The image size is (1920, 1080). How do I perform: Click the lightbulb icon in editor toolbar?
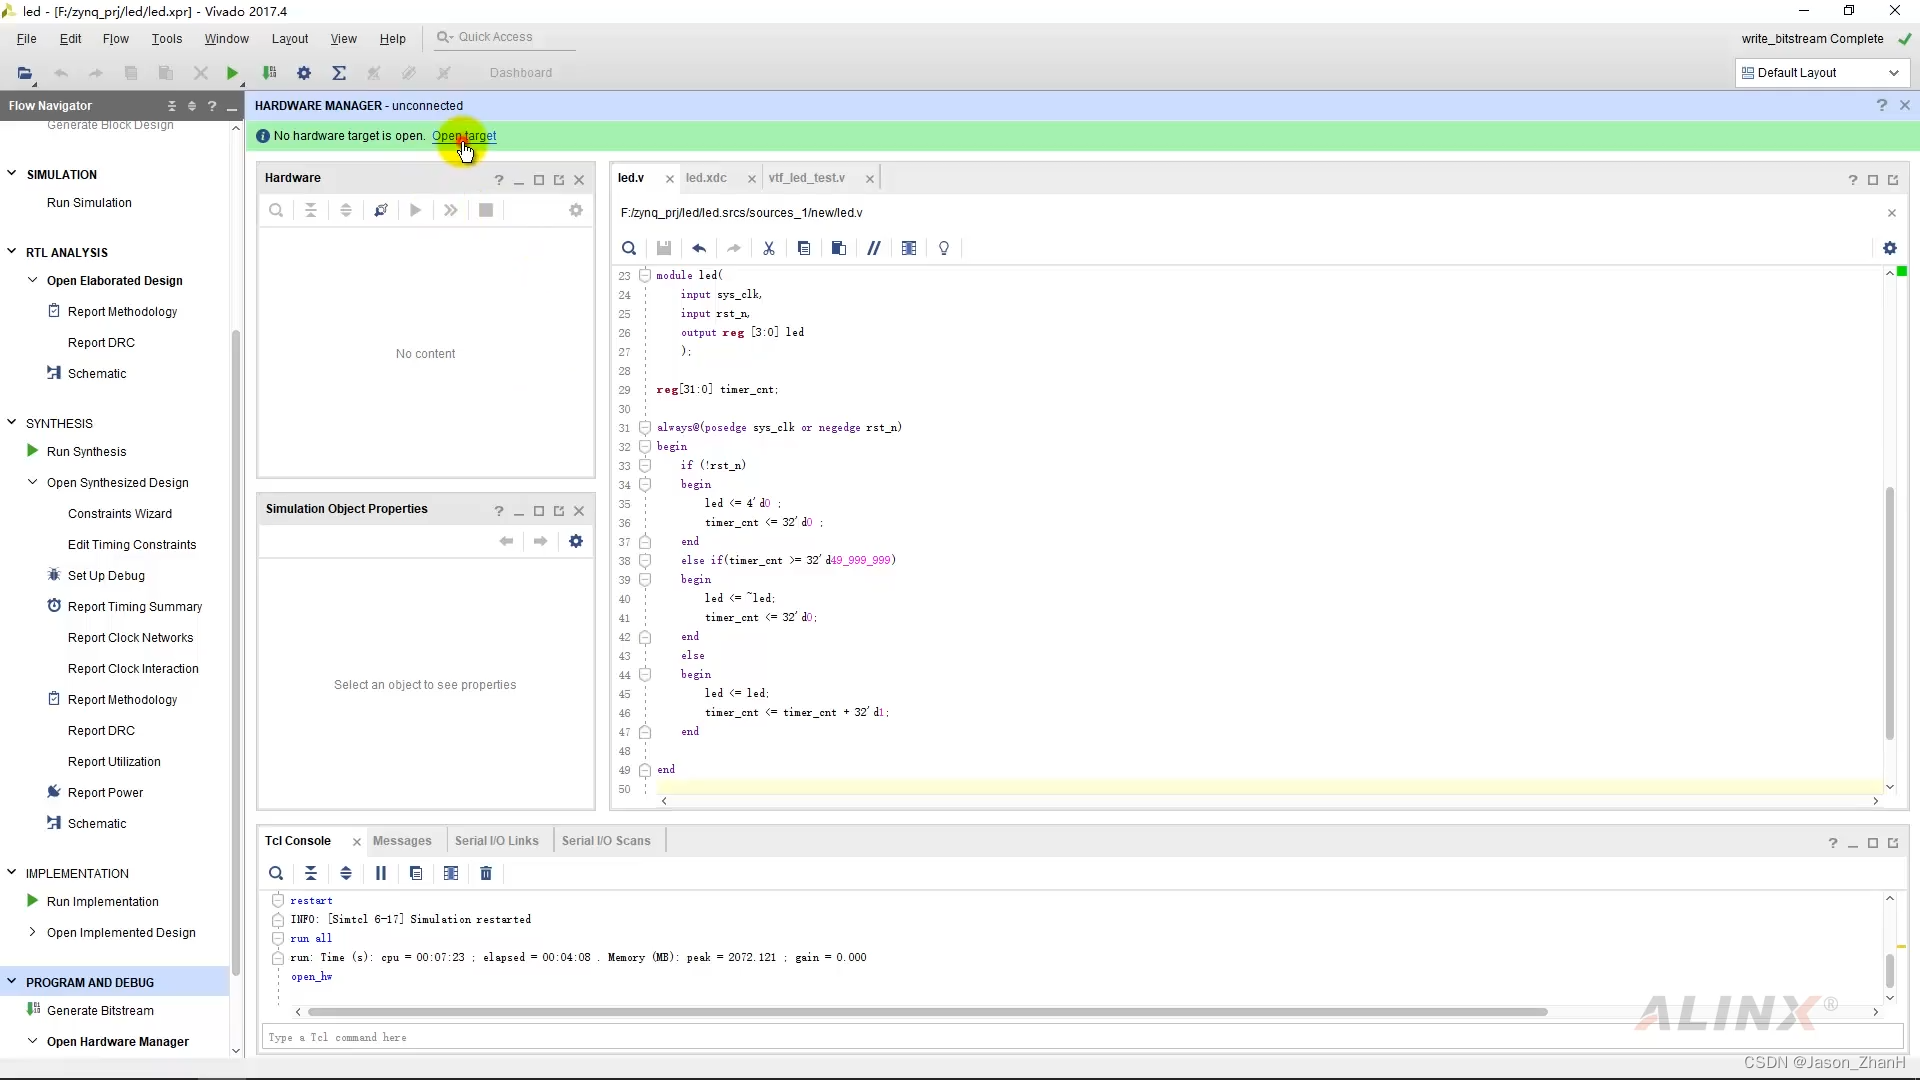(944, 248)
